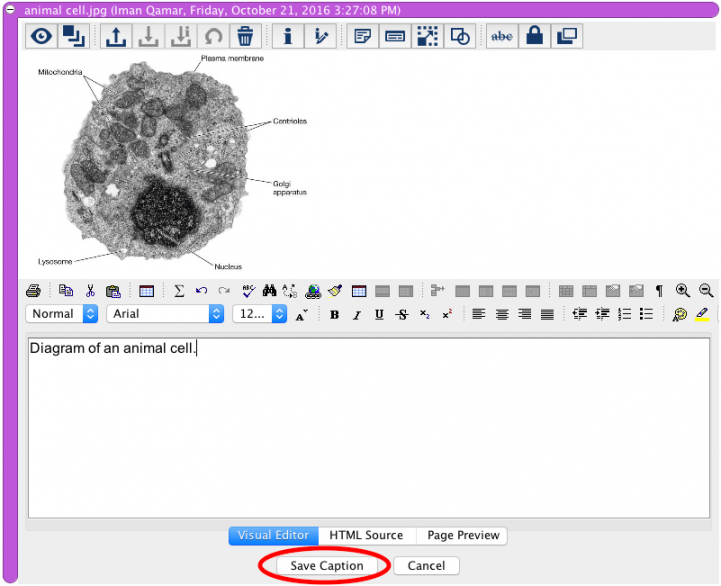Switch to the Page Preview tab
The height and width of the screenshot is (586, 721).
click(462, 536)
